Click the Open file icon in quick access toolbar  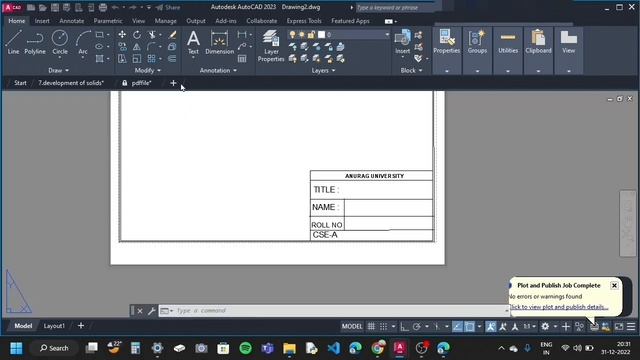[42, 7]
